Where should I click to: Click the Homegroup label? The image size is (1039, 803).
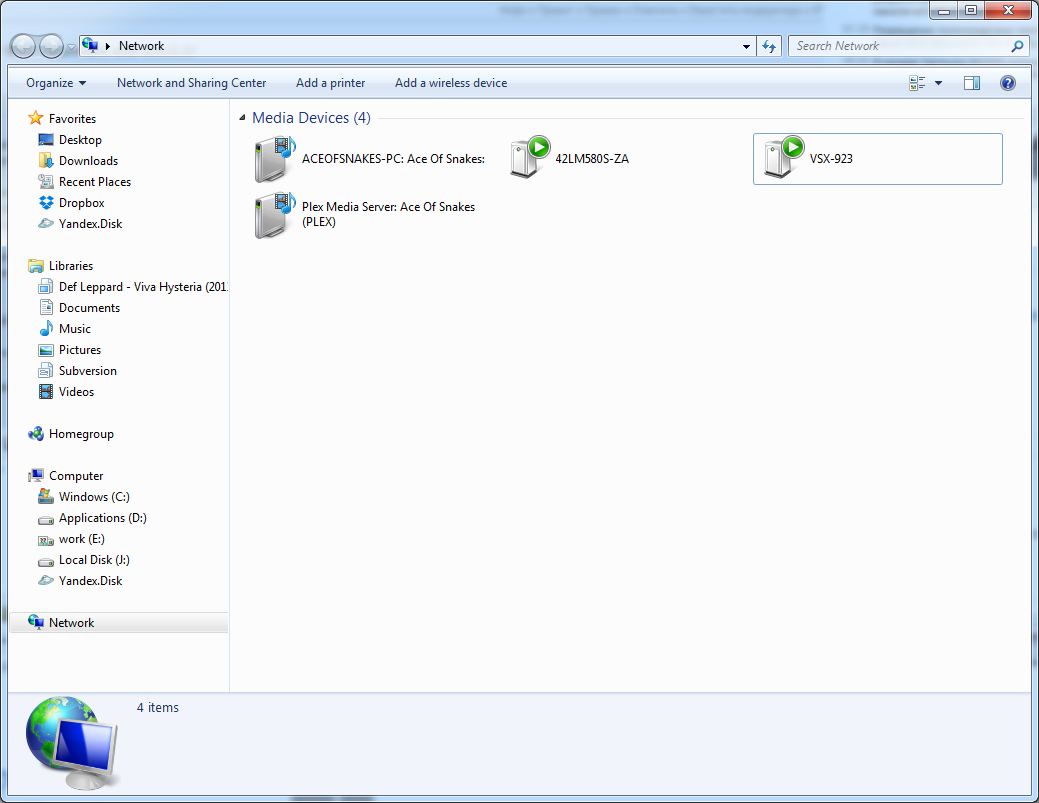[x=82, y=434]
